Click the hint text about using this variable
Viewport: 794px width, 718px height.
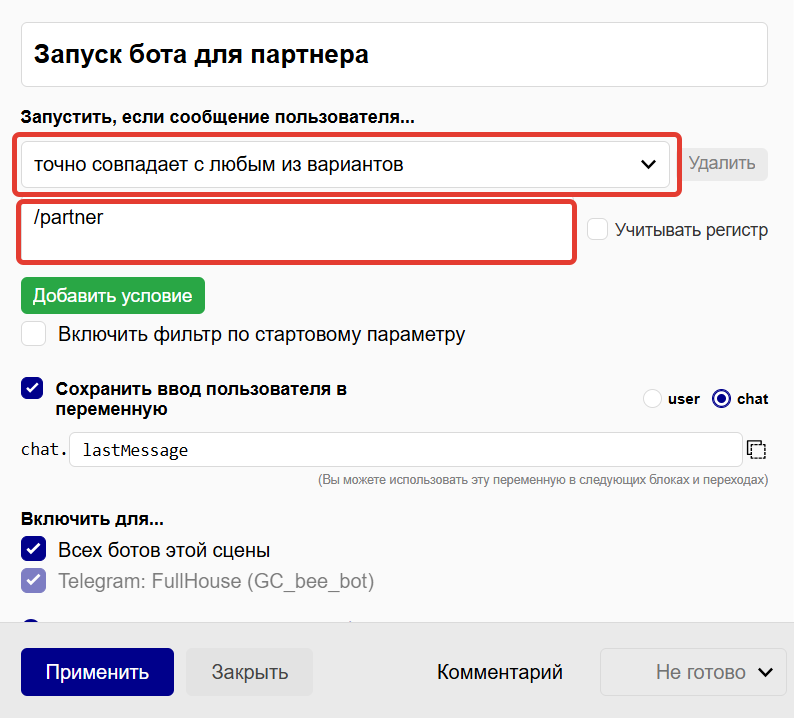pyautogui.click(x=543, y=480)
